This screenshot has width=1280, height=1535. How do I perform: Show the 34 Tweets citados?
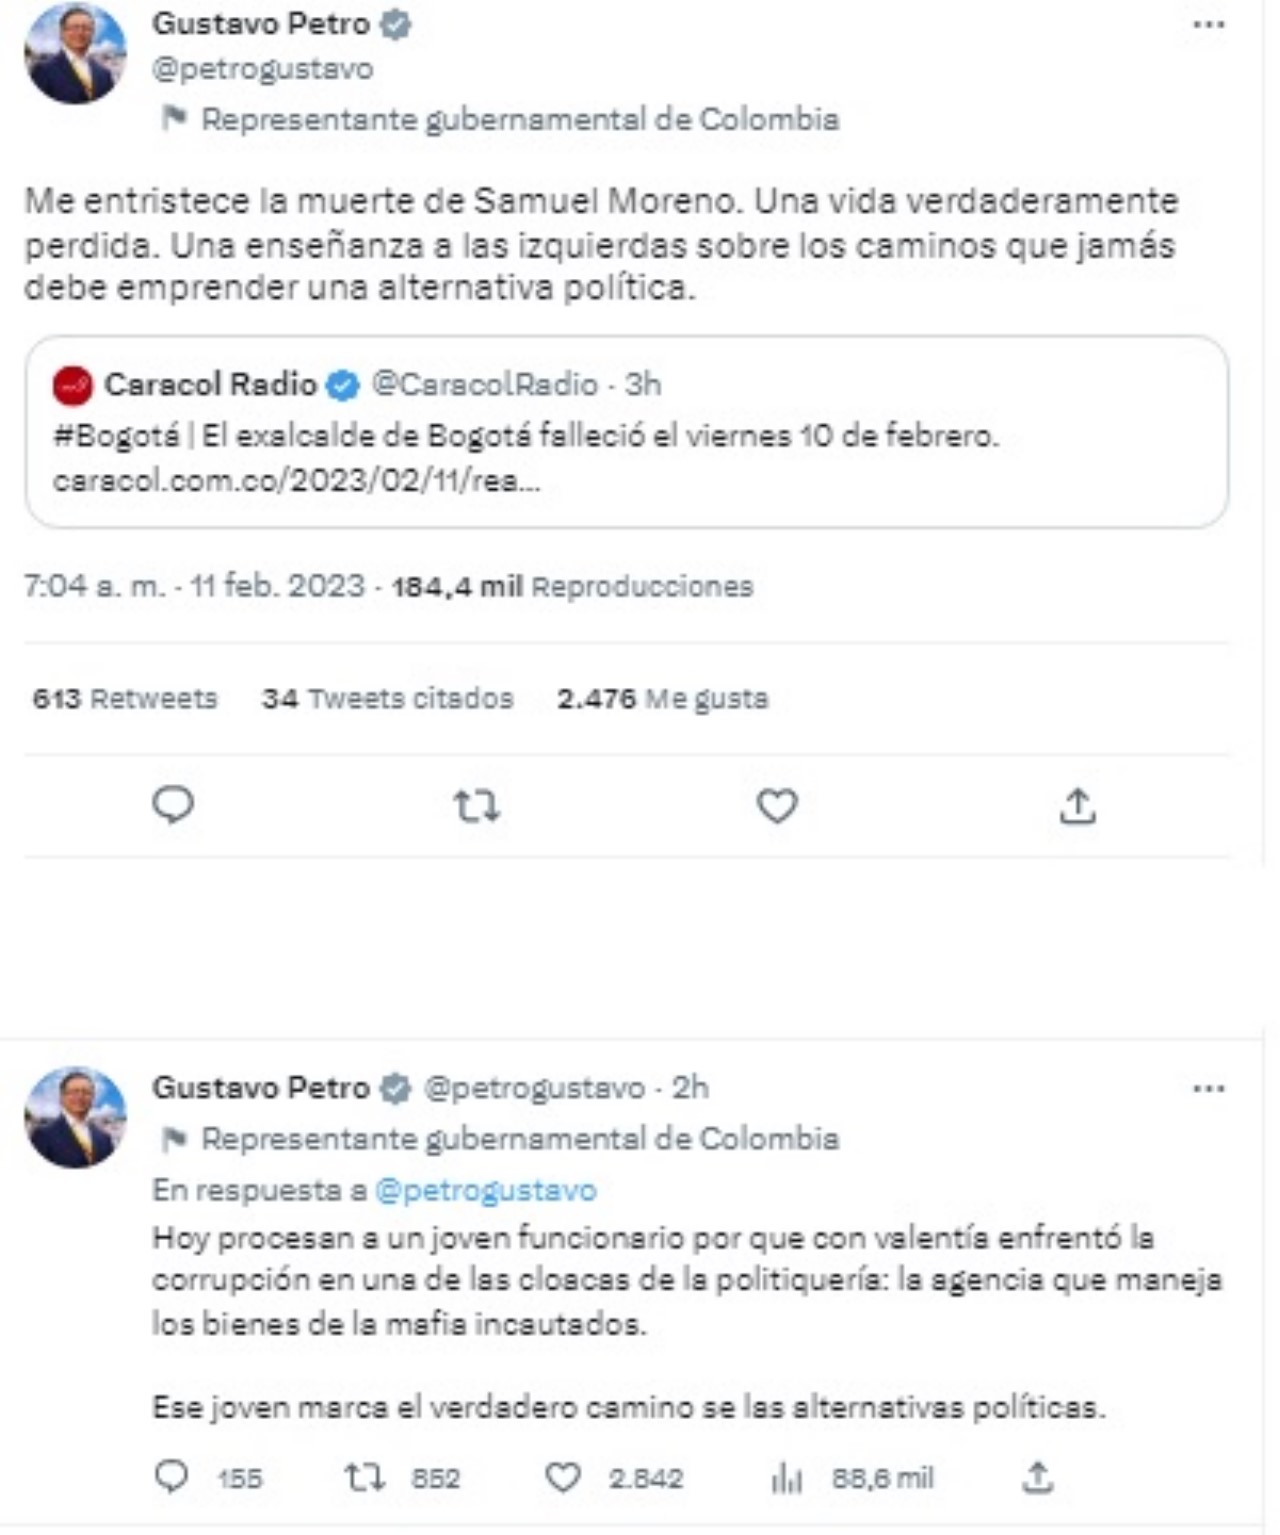pos(387,698)
